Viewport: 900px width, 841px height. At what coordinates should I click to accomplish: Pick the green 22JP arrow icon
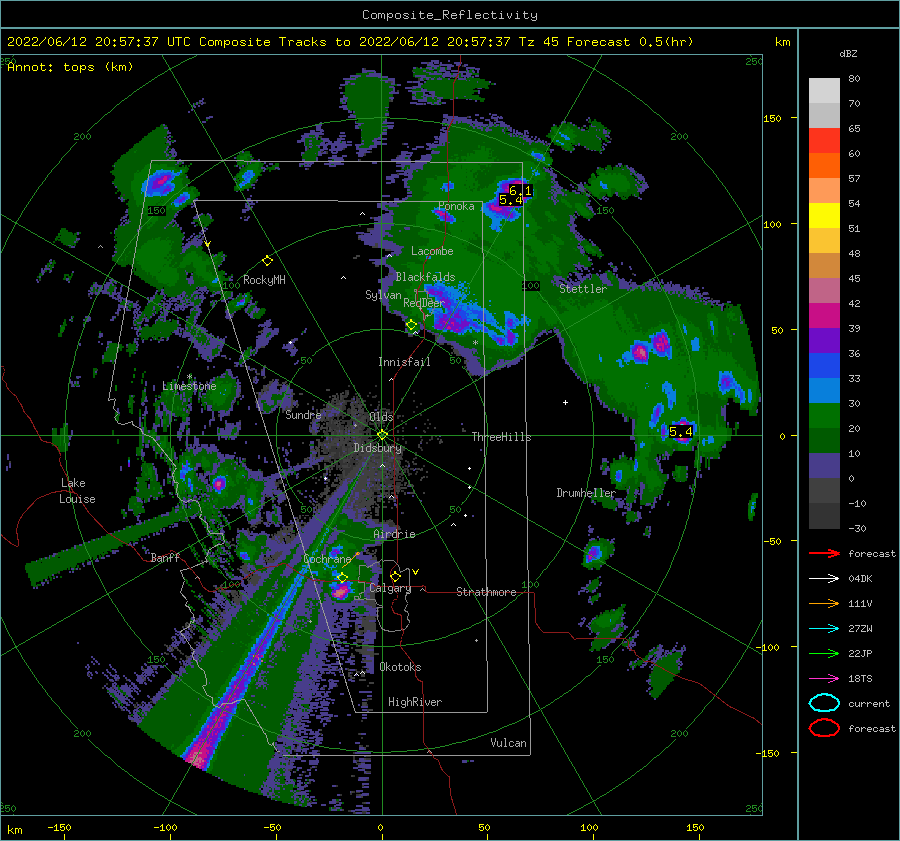[x=824, y=653]
